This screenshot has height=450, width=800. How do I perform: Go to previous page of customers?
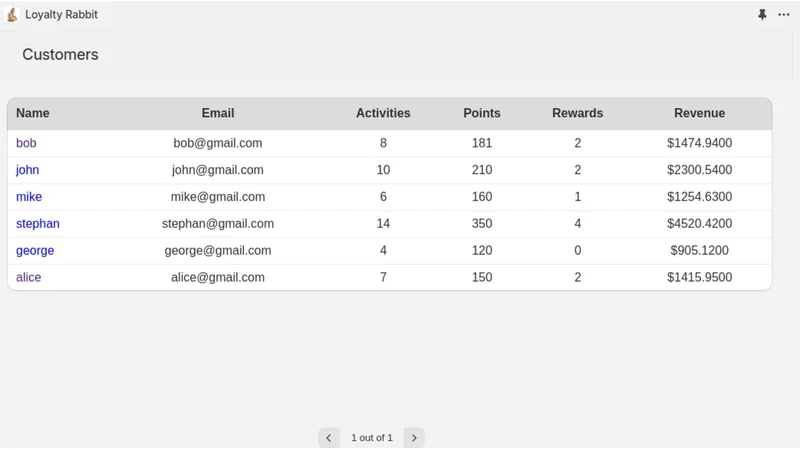[x=329, y=438]
